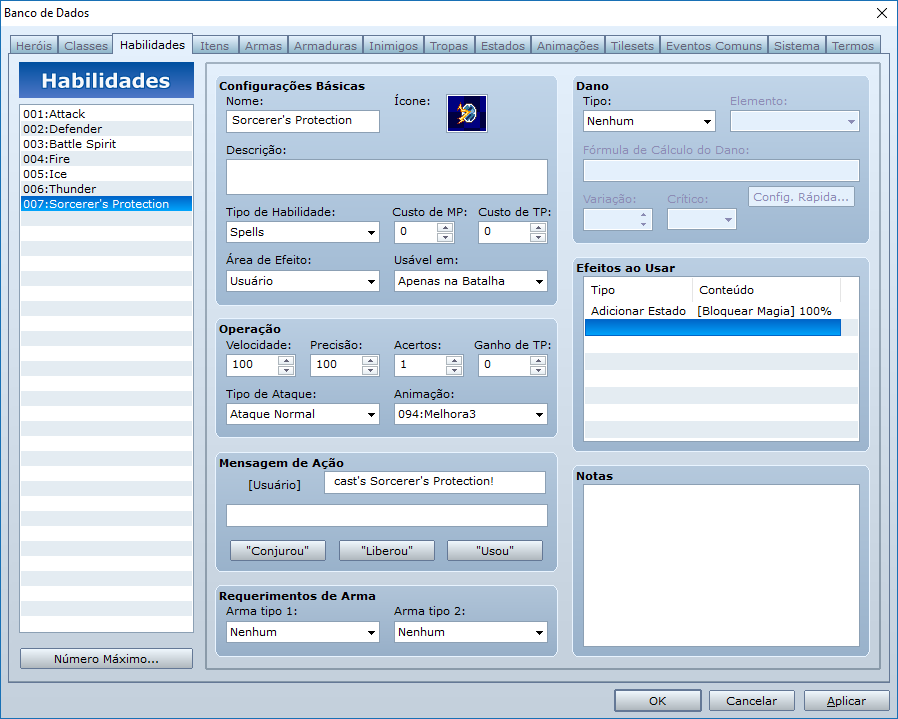Image resolution: width=898 pixels, height=719 pixels.
Task: Click the "Usou" button
Action: (495, 551)
